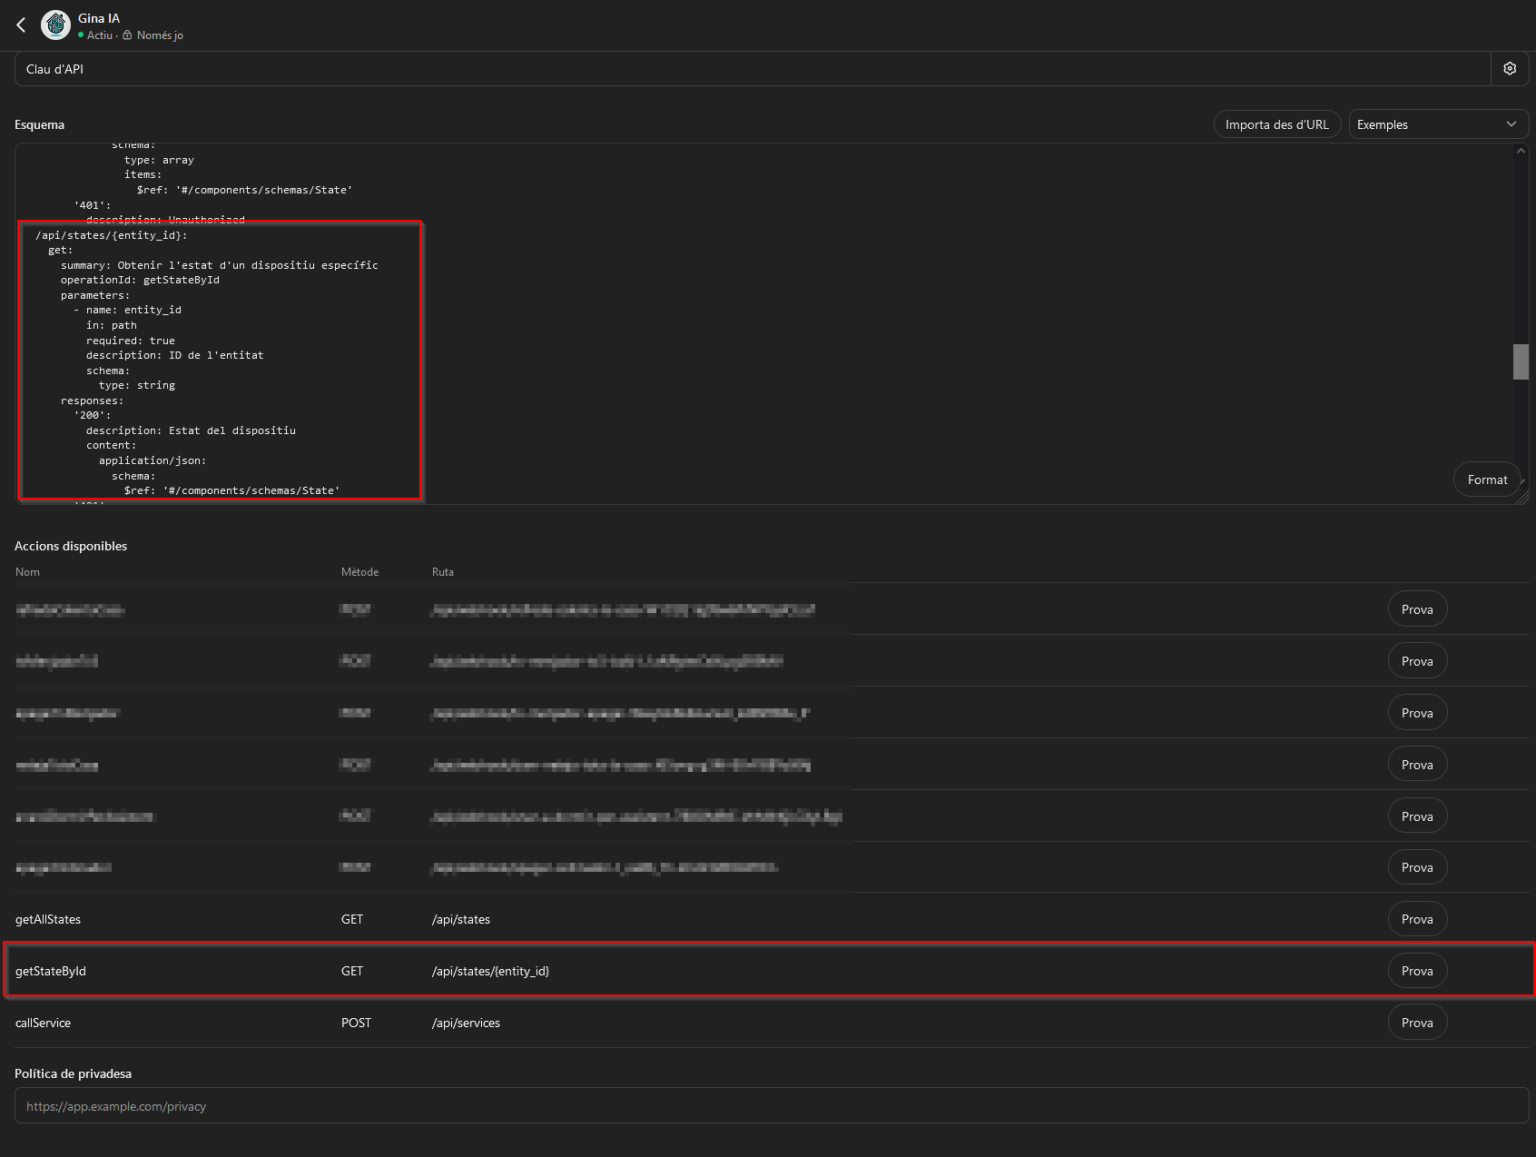
Task: Click Prova on the second blurred action row
Action: point(1417,660)
